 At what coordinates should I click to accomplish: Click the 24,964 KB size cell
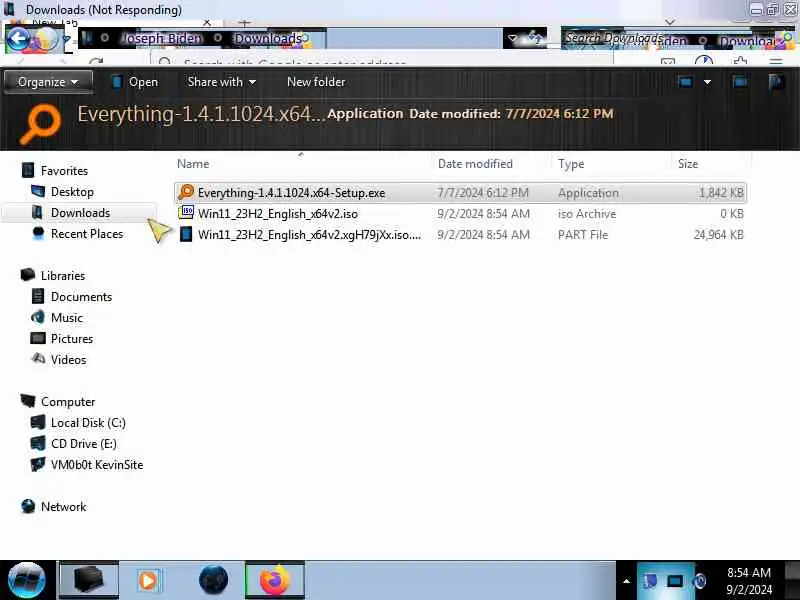718,235
